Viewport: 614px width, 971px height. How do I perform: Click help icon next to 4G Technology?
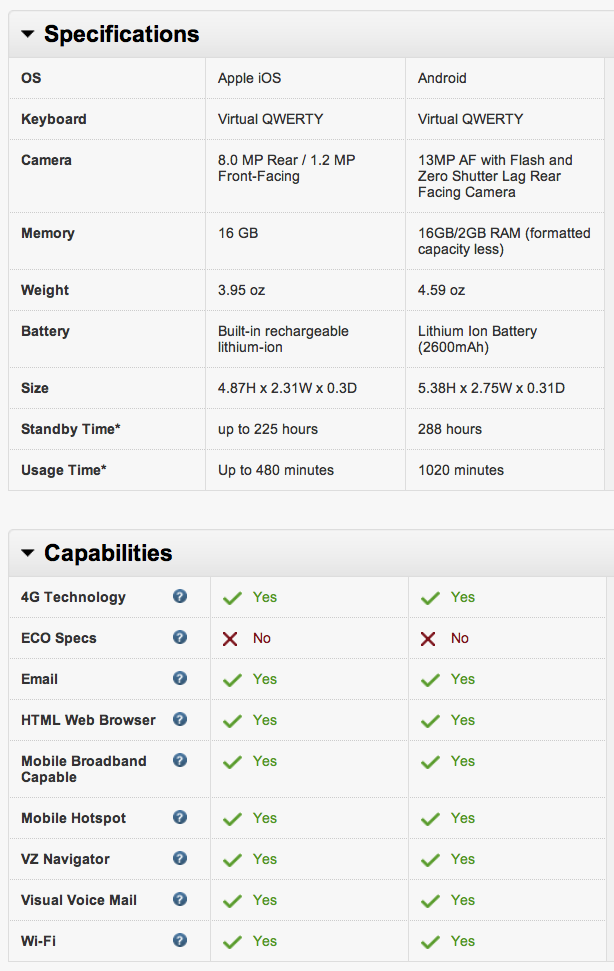(x=180, y=596)
